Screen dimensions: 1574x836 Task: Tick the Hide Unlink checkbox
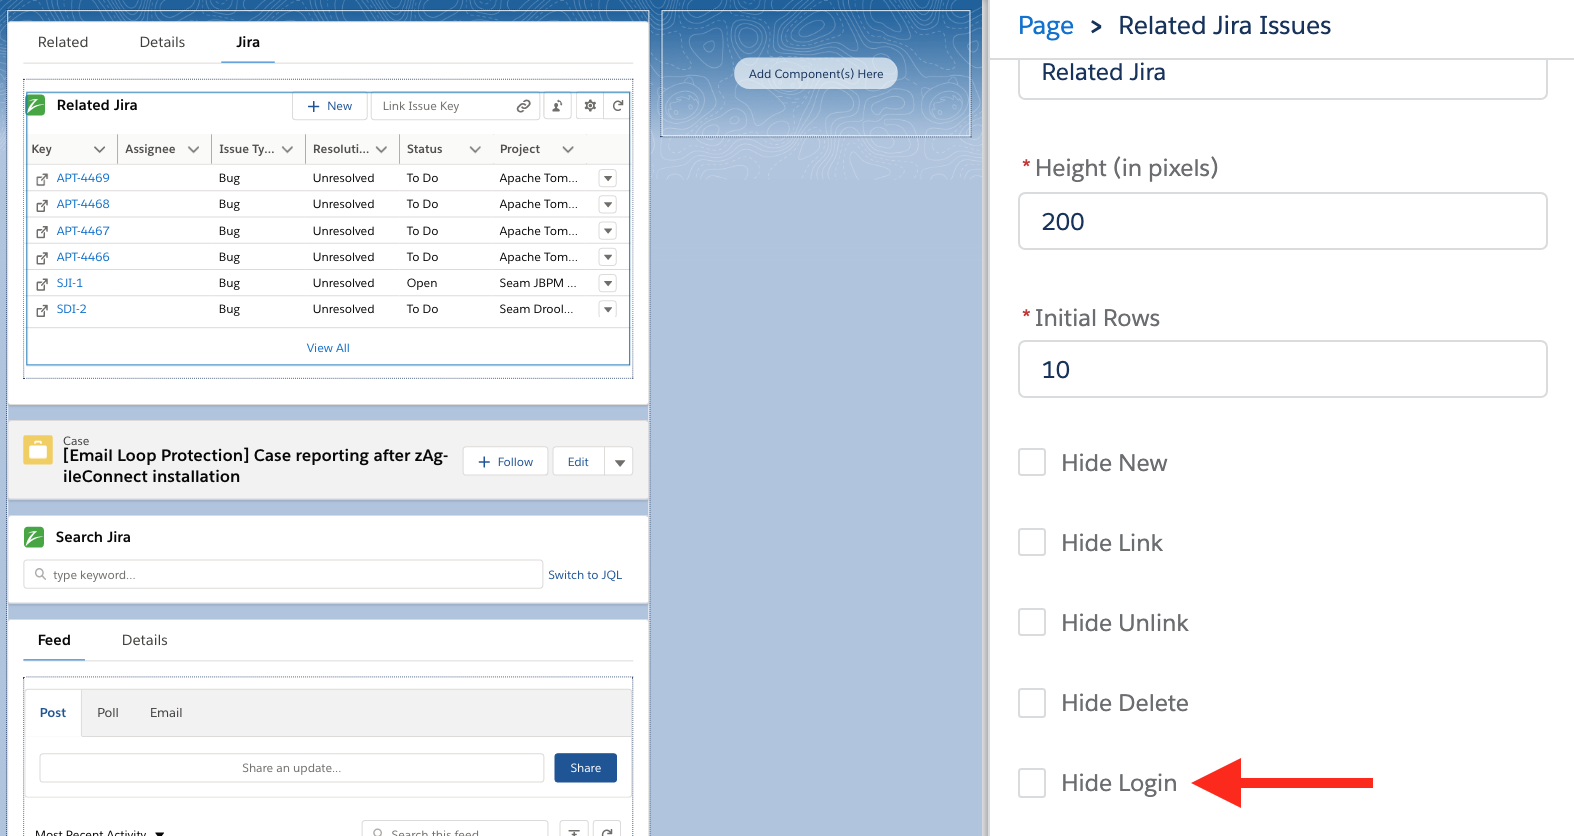[1032, 622]
